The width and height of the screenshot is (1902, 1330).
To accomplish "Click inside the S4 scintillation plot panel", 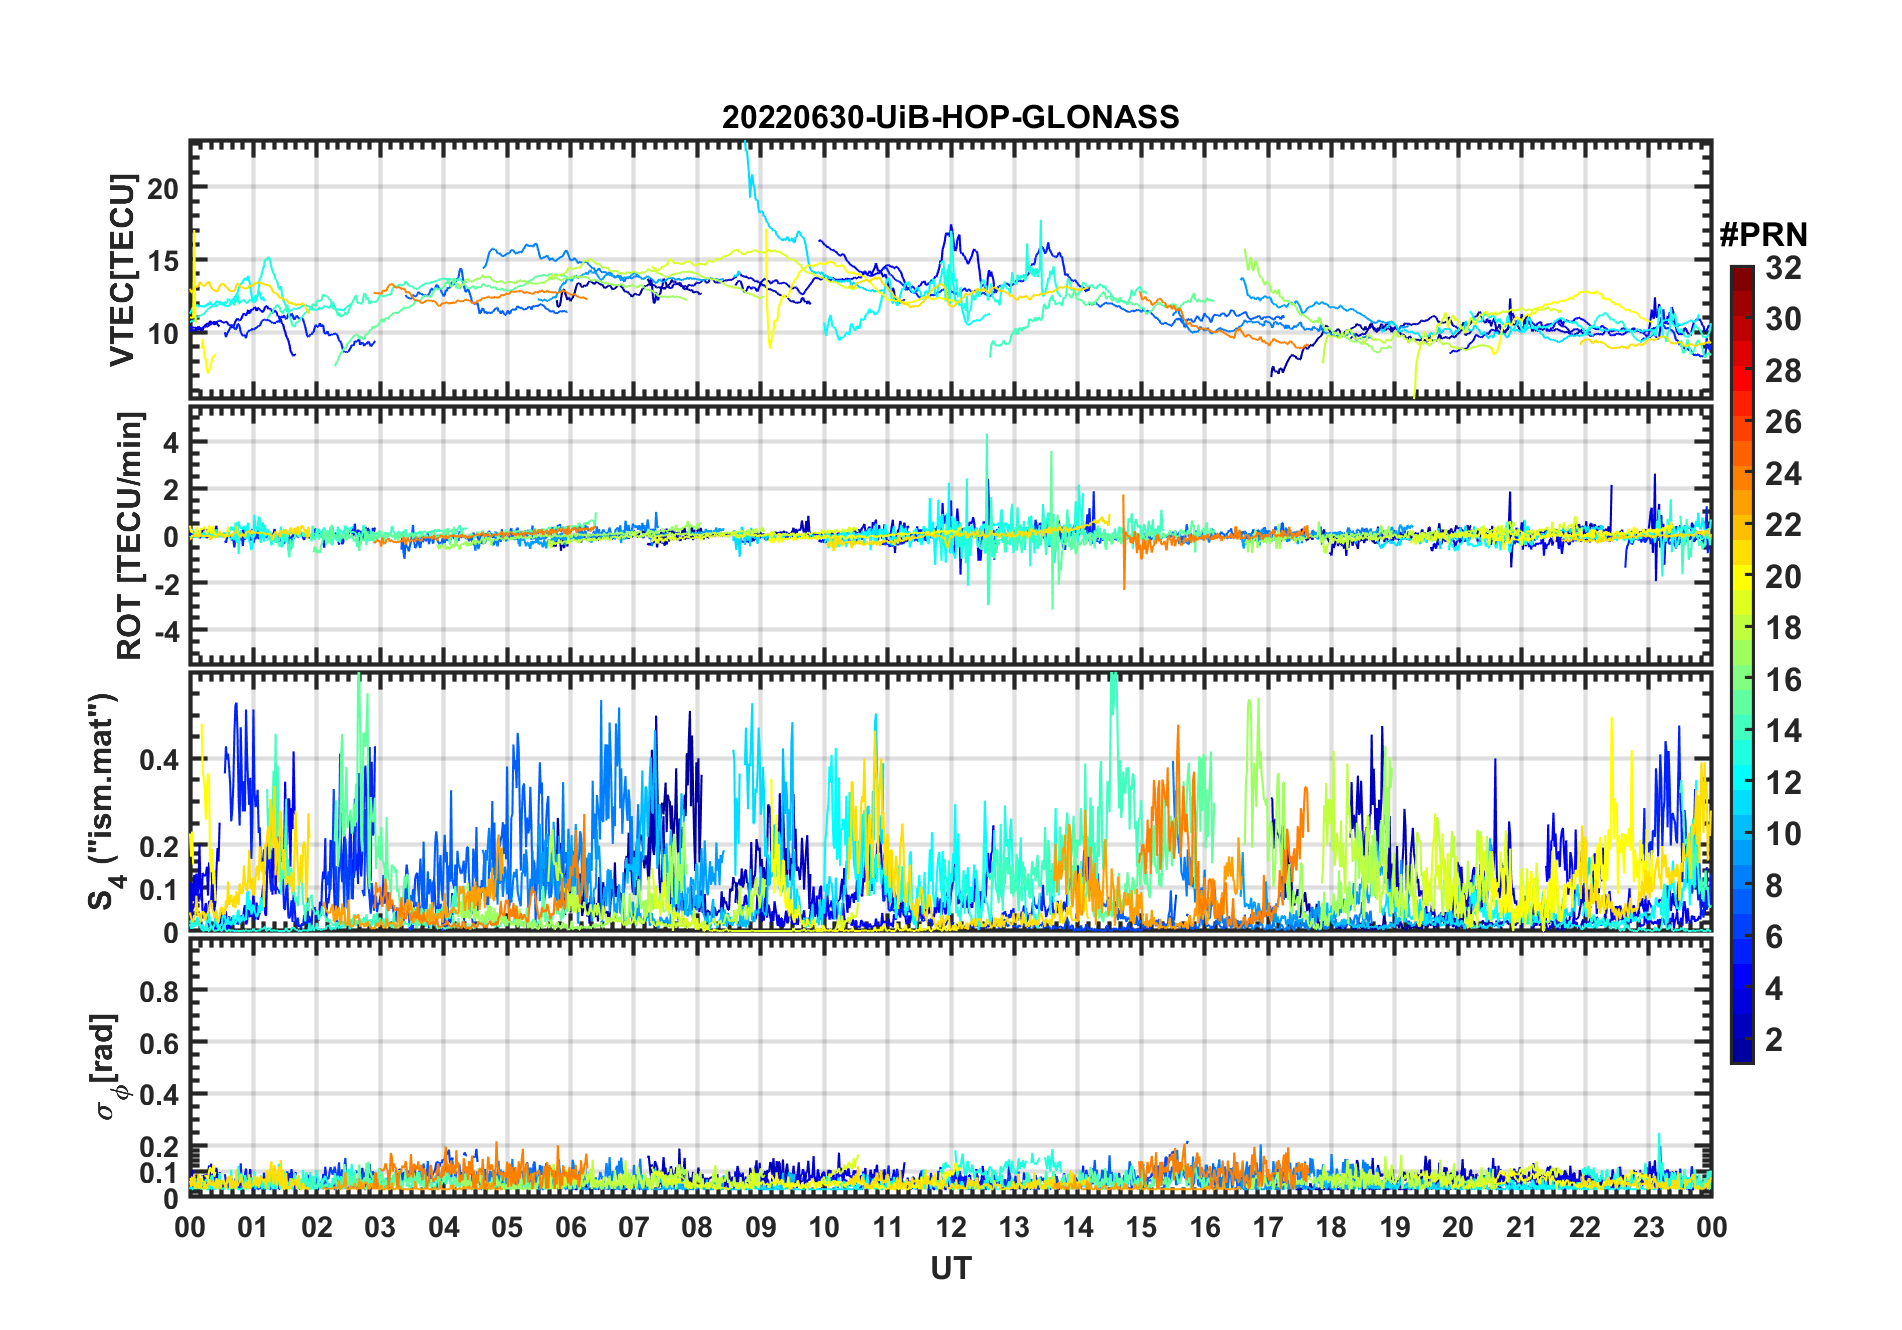I will point(950,801).
